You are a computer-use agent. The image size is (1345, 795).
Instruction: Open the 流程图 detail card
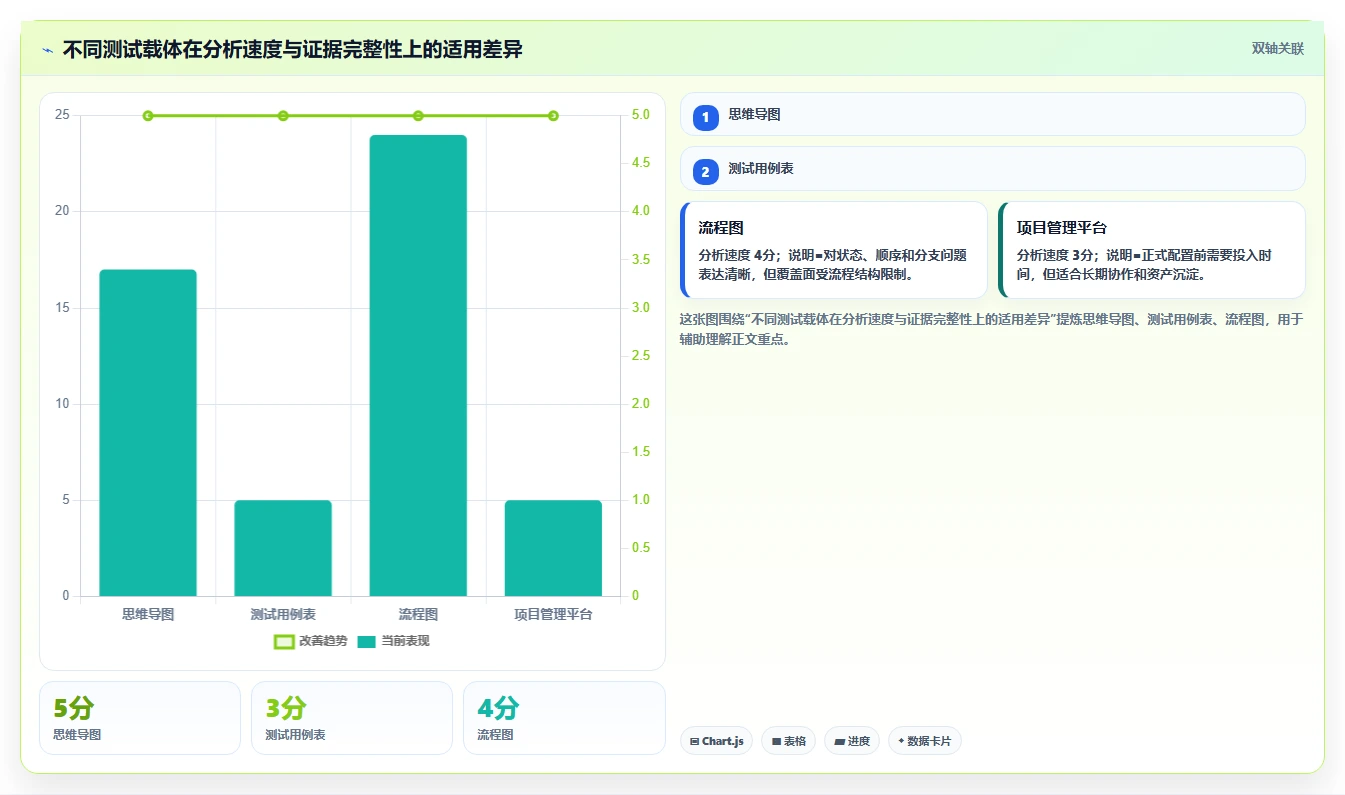click(x=834, y=250)
